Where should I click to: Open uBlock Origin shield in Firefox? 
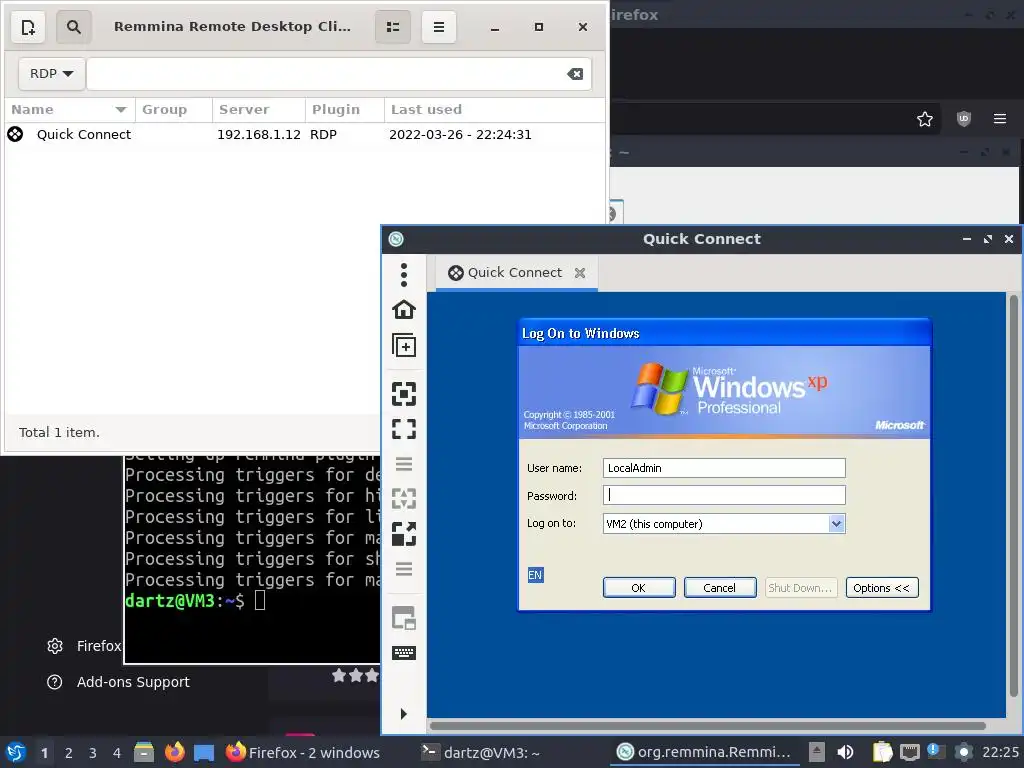(x=963, y=119)
